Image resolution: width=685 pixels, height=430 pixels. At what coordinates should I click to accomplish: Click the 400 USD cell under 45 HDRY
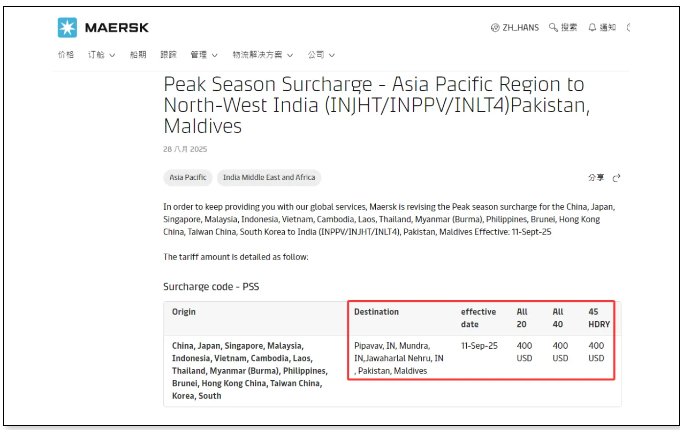click(x=596, y=352)
